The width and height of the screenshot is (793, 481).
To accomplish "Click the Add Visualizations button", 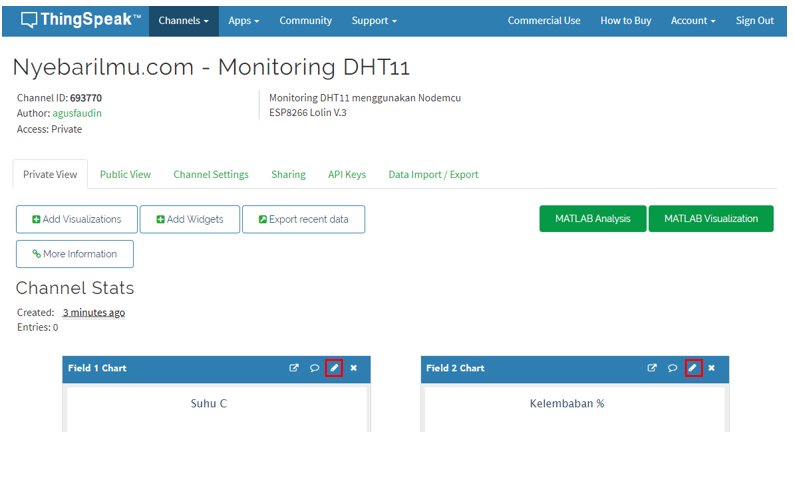I will tap(77, 219).
